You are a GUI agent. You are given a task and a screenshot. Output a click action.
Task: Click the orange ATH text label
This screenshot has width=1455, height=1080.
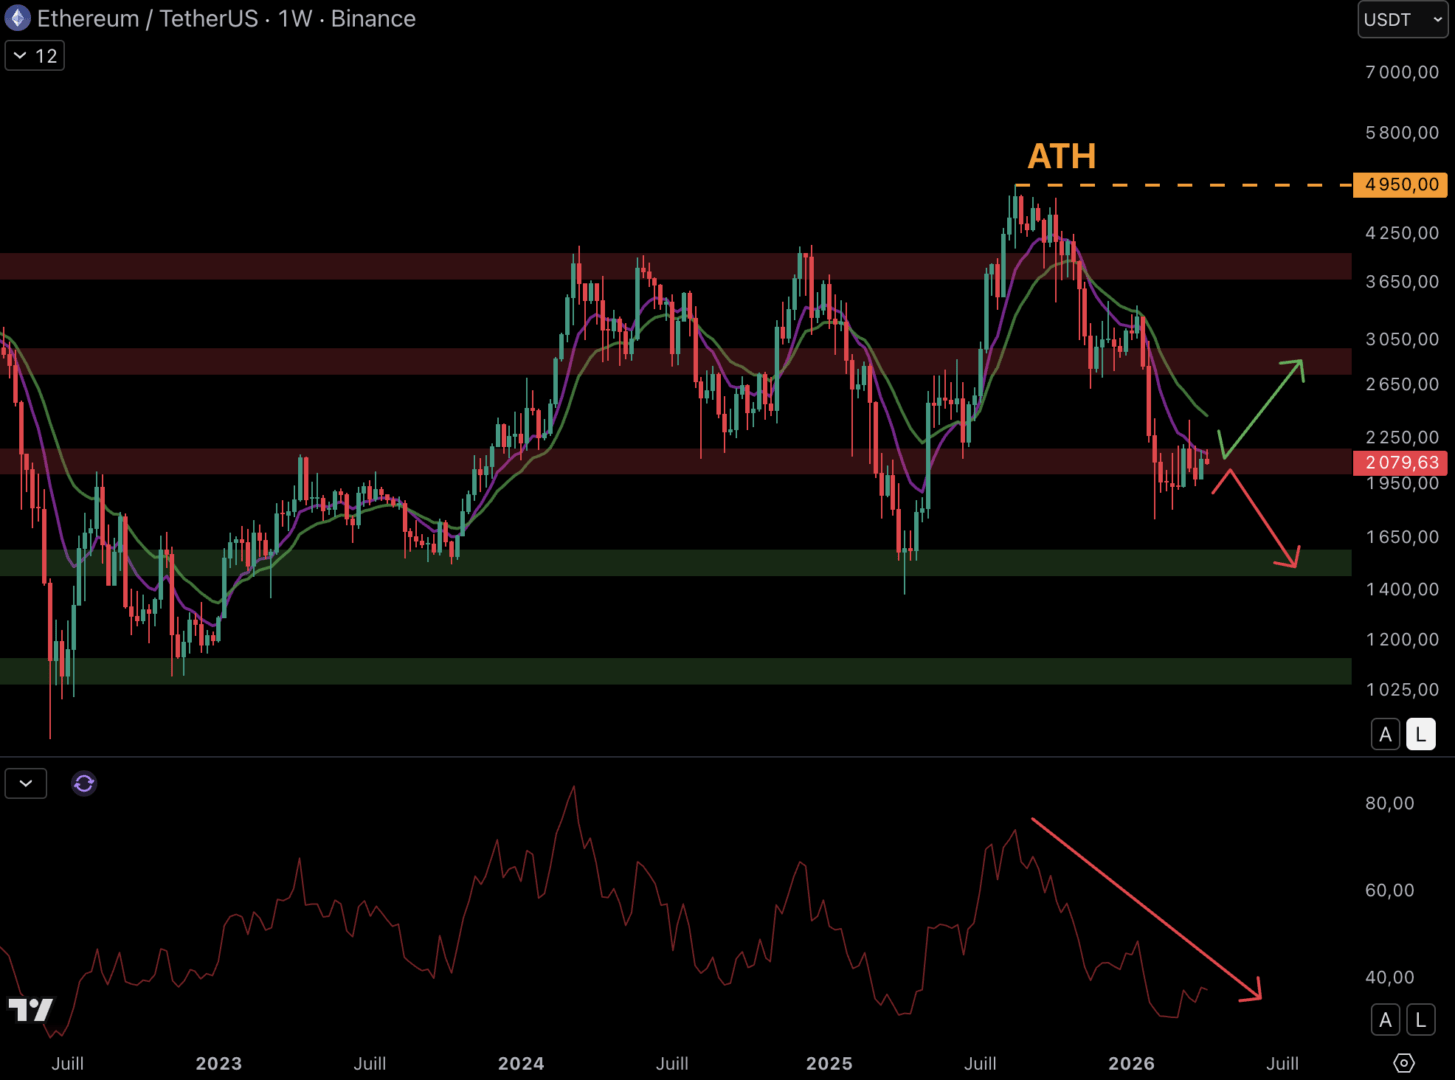point(1062,156)
